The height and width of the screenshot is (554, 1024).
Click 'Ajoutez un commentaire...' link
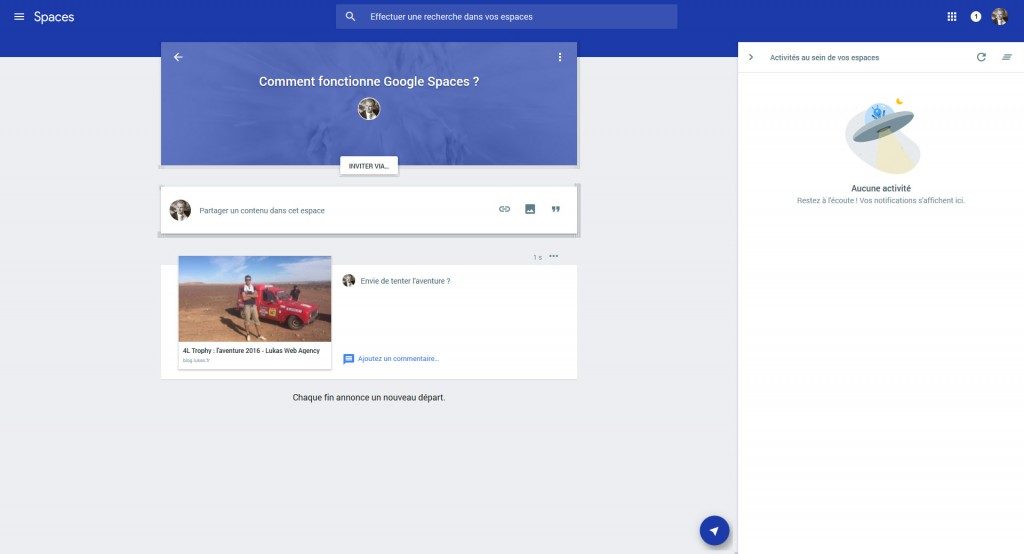[398, 359]
